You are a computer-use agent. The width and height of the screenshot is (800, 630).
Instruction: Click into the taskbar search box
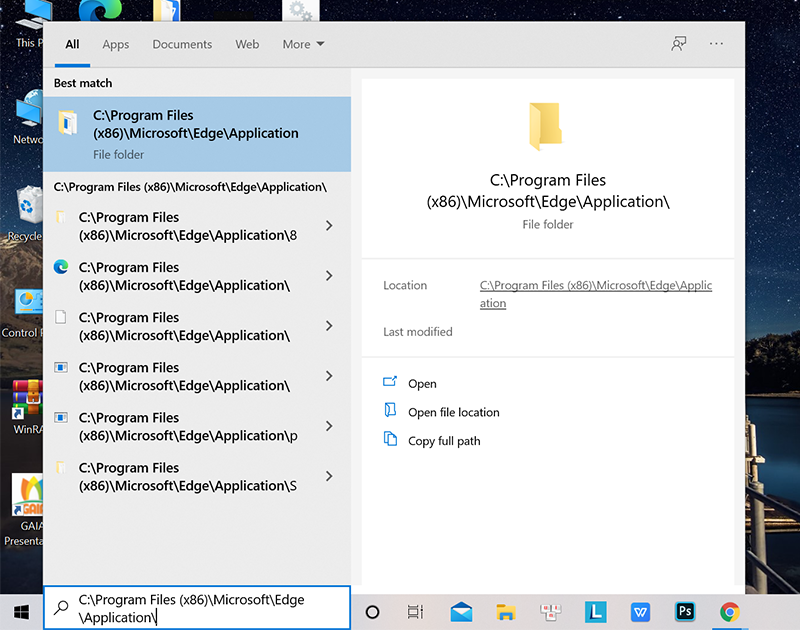coord(197,608)
